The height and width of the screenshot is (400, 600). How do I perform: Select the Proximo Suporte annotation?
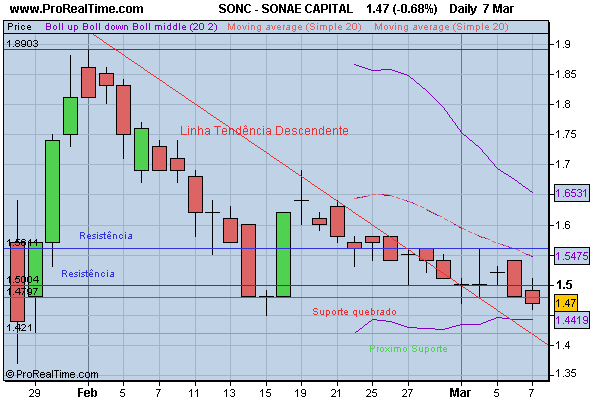pos(408,349)
